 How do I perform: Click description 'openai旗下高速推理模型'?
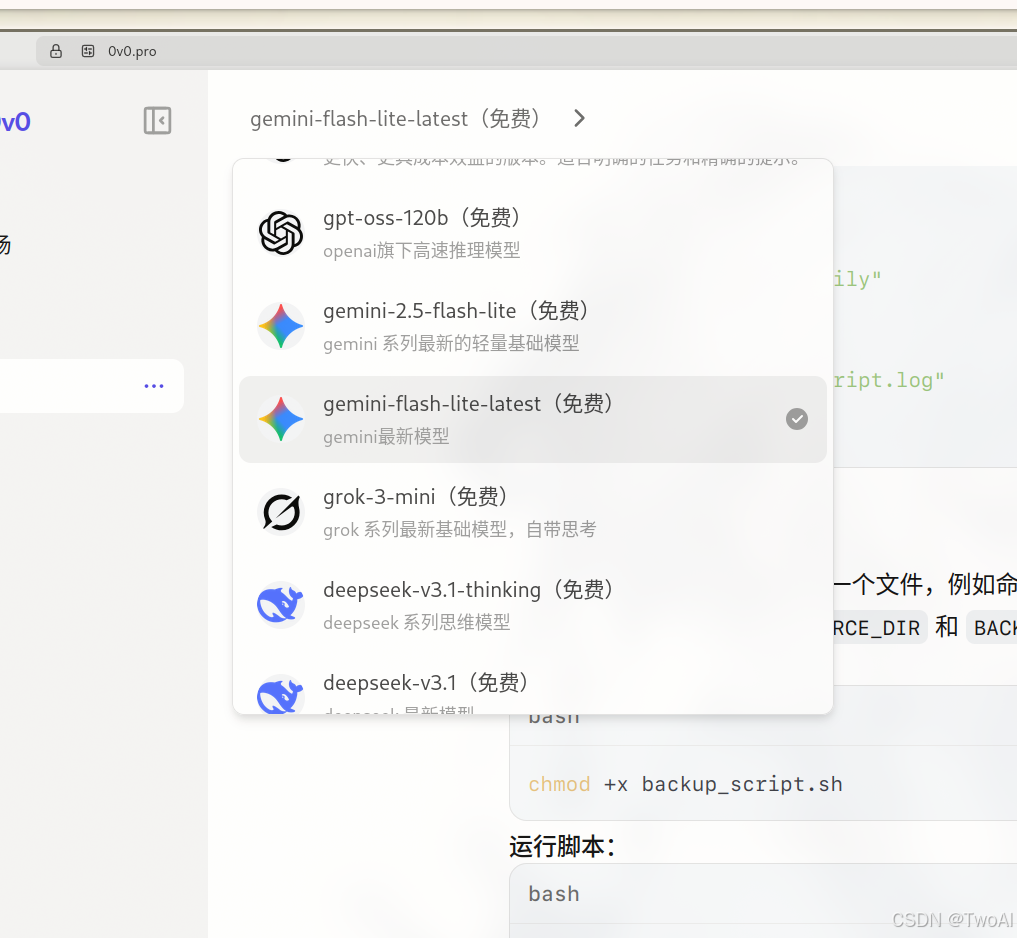pyautogui.click(x=422, y=250)
